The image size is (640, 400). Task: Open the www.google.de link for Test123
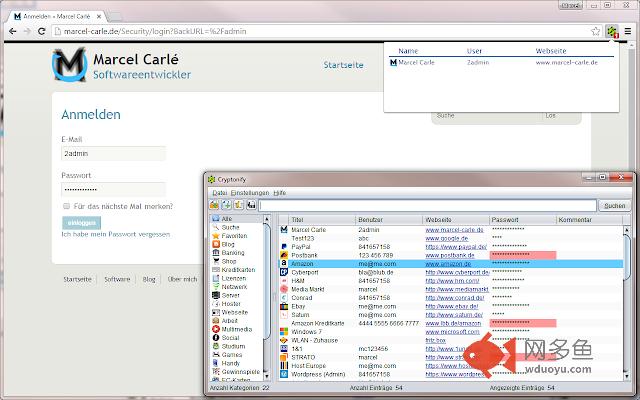coord(447,238)
